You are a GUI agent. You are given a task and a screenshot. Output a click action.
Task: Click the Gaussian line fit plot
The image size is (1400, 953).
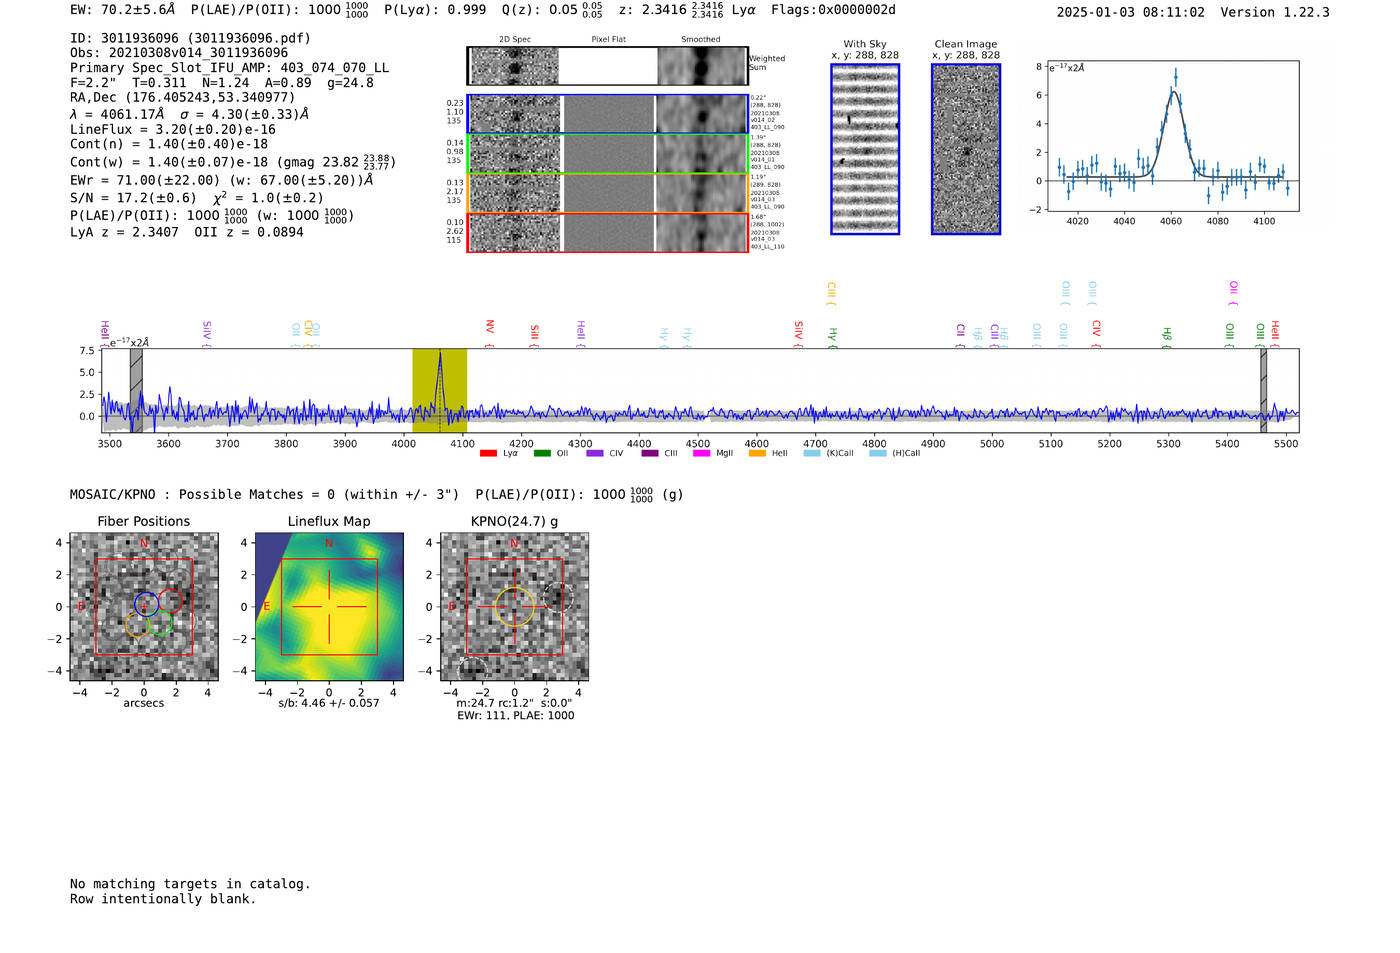pos(1172,136)
